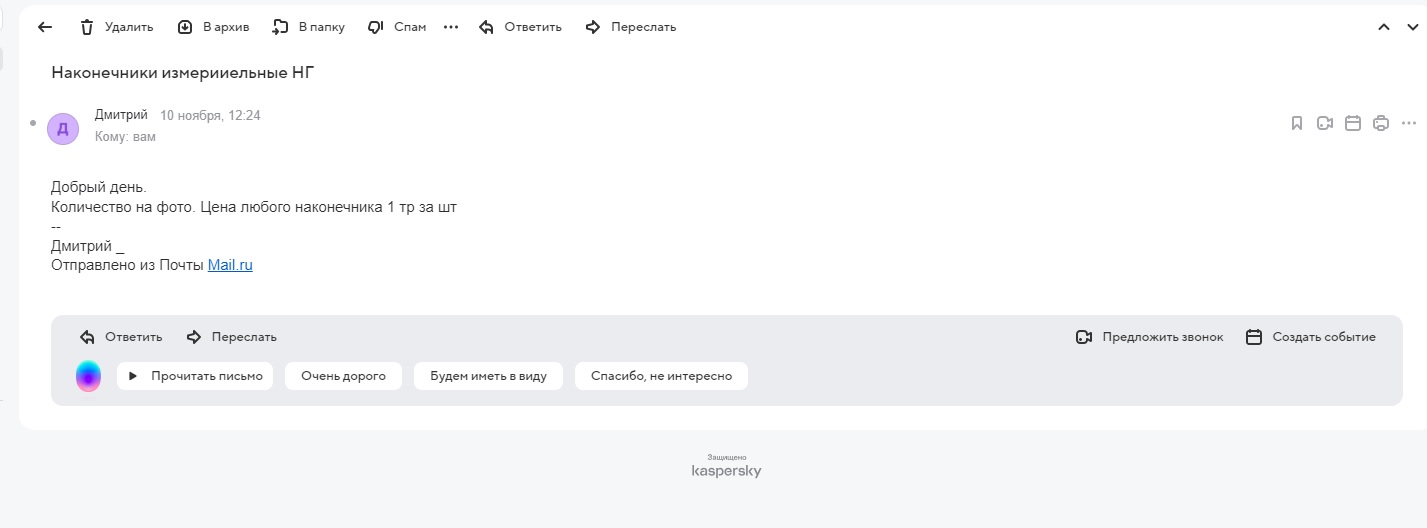
Task: Print the email with printer icon
Action: click(1381, 123)
